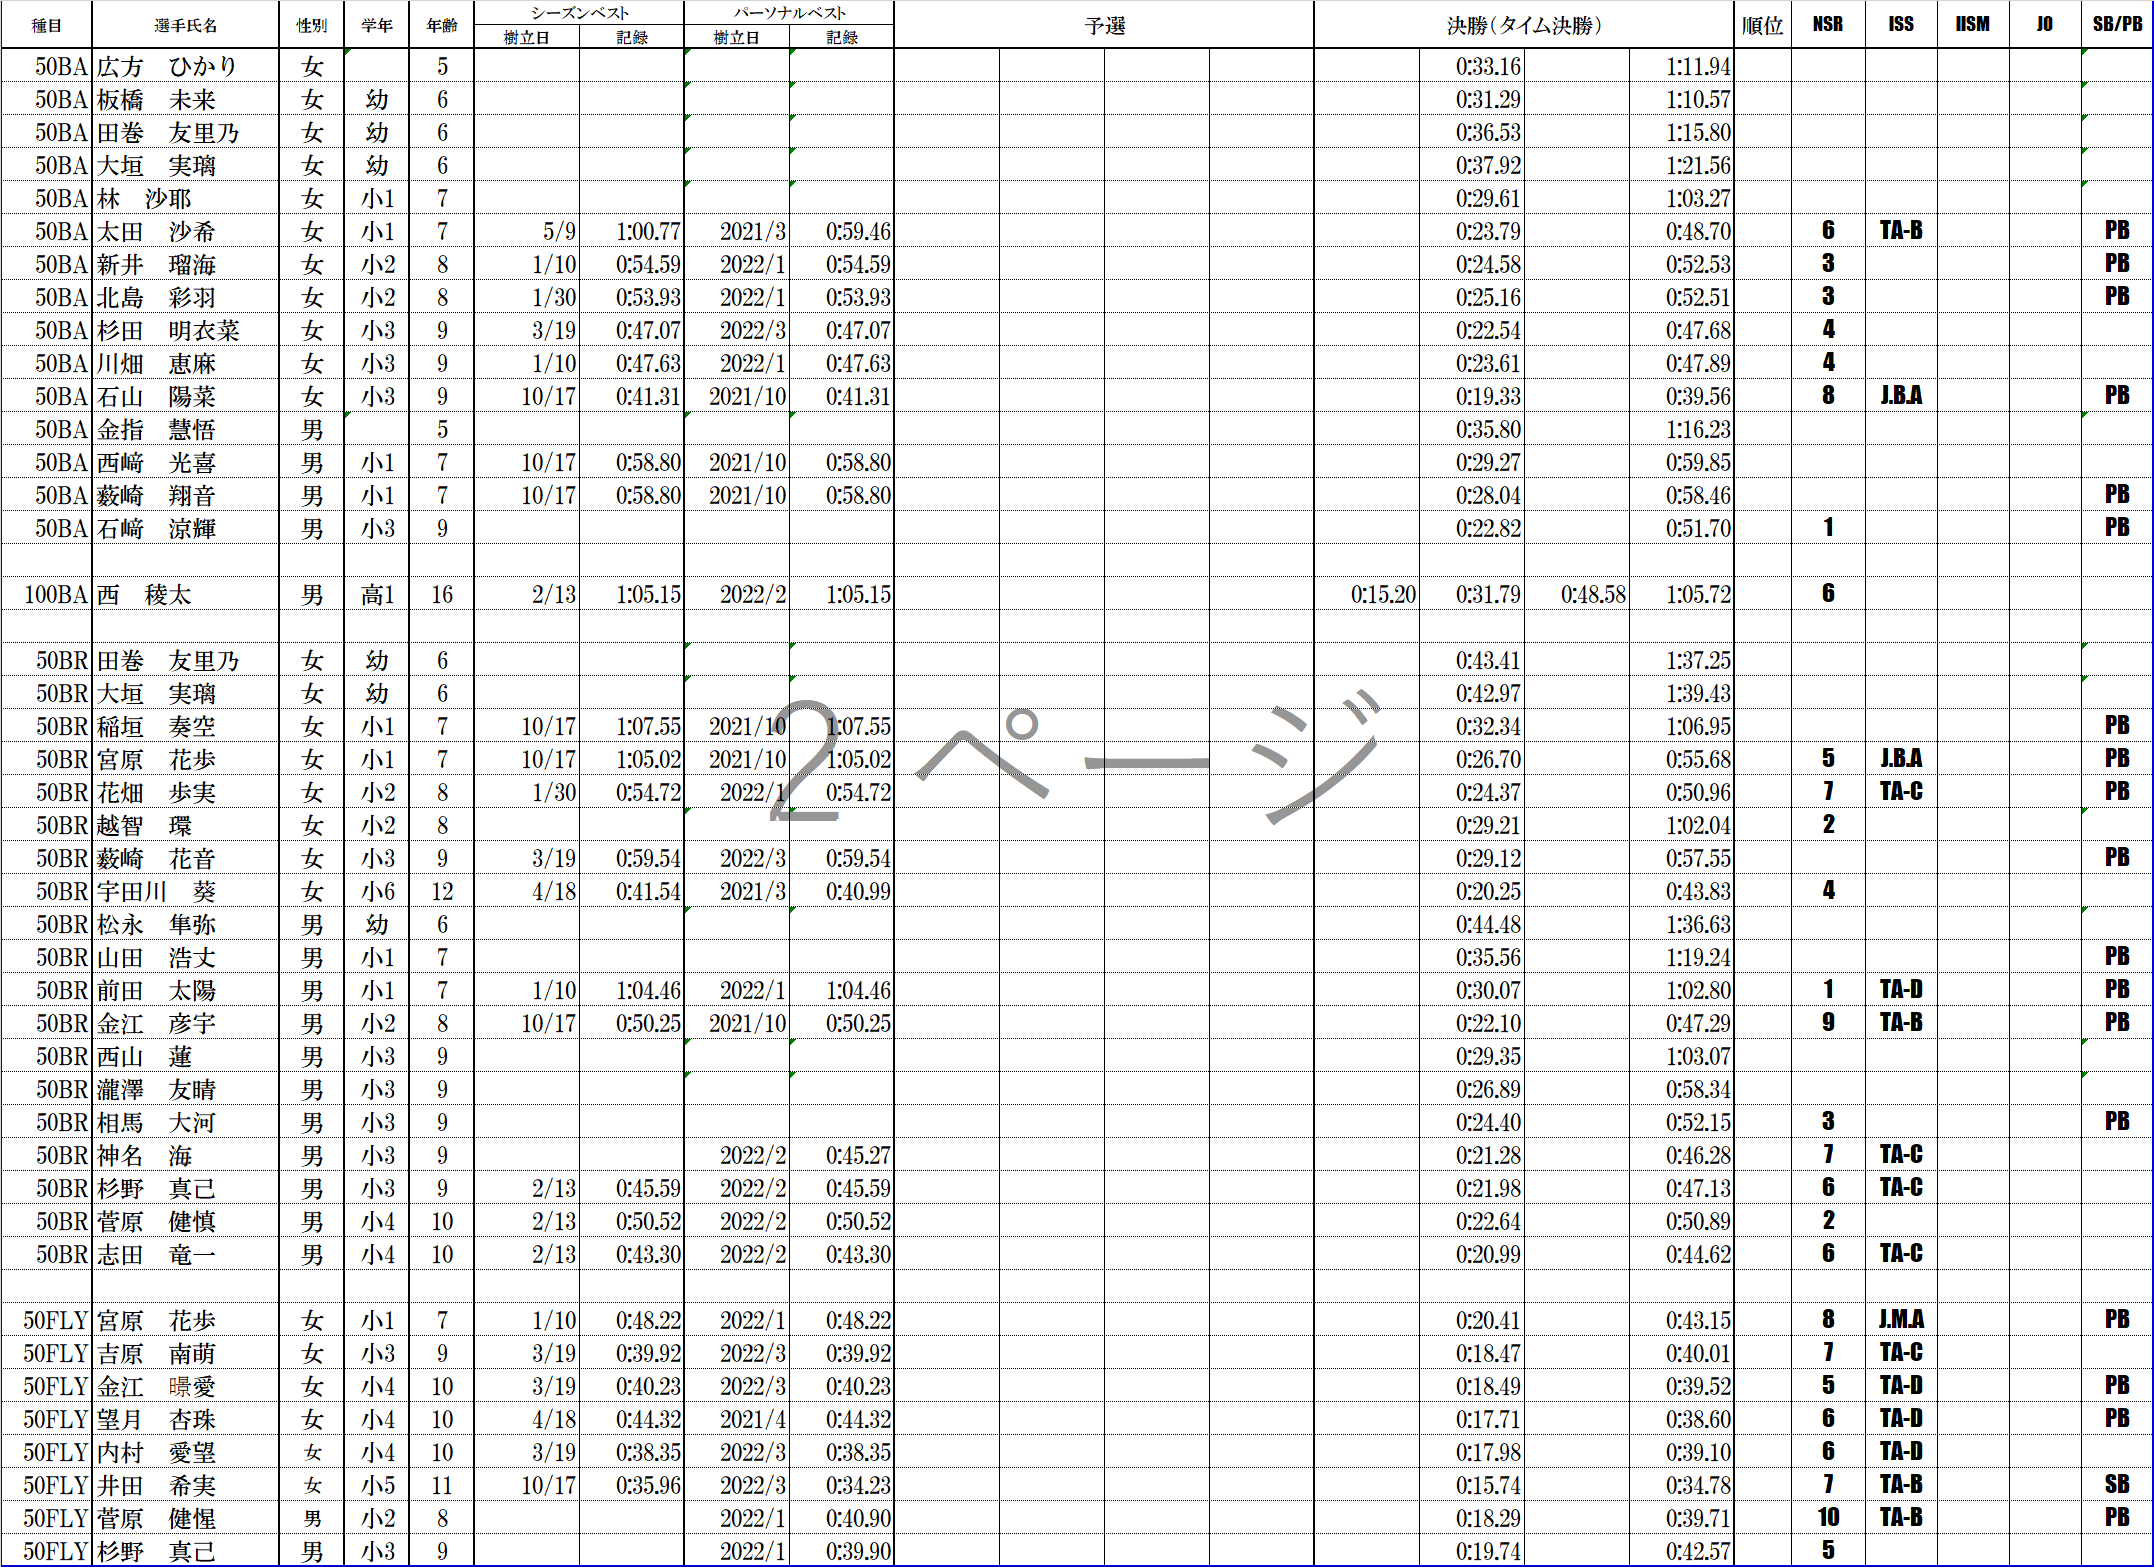Click the name cell 北島 彩羽

click(185, 297)
